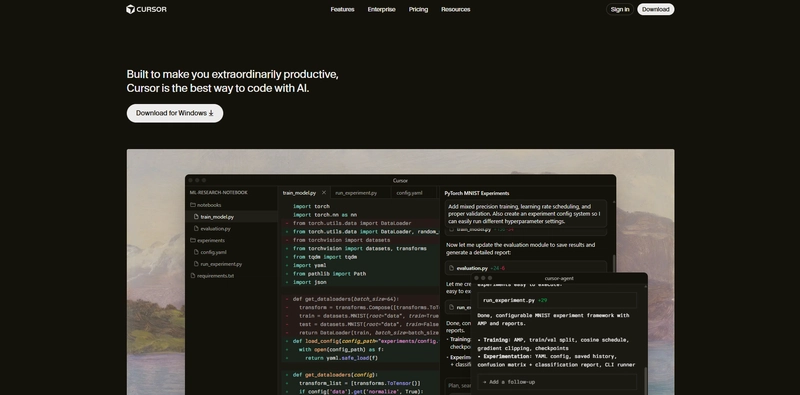This screenshot has width=800, height=395.
Task: Click the line 'import torch'
Action: (311, 207)
